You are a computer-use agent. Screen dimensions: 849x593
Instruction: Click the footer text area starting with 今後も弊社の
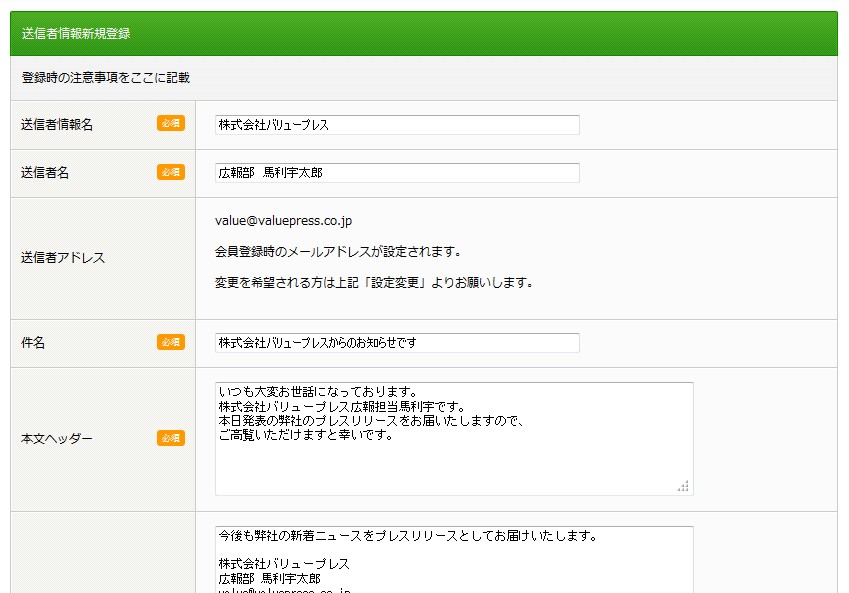454,559
